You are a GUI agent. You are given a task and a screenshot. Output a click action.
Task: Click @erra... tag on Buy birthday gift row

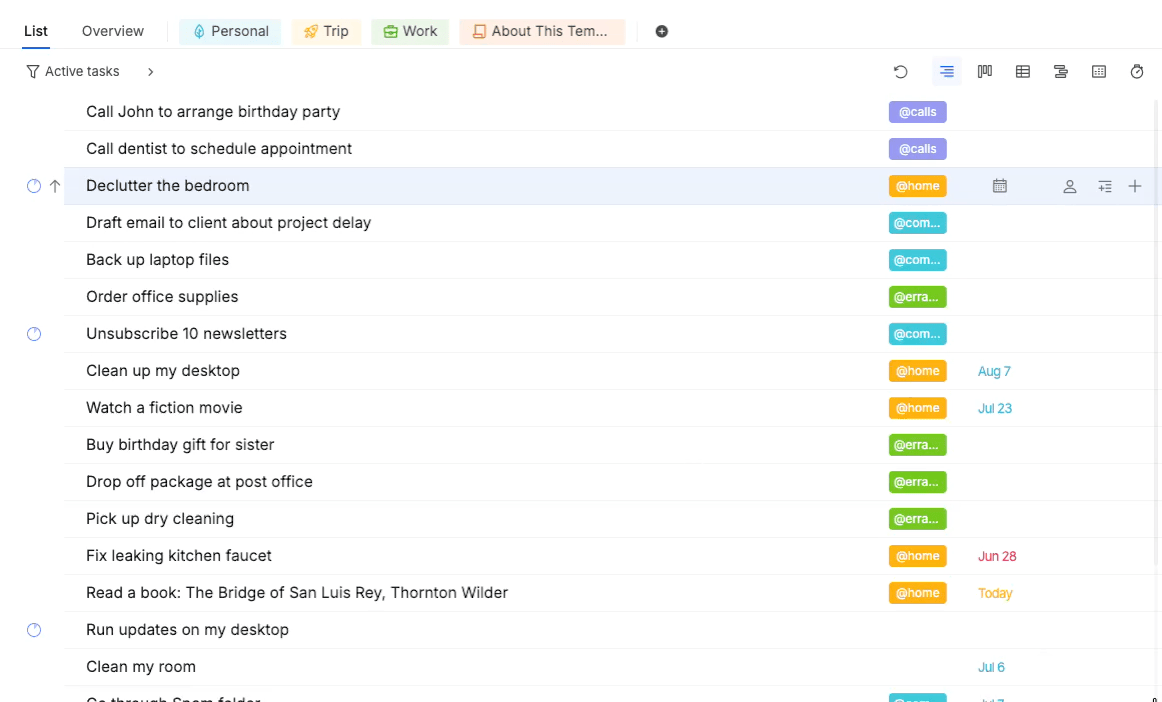click(917, 446)
